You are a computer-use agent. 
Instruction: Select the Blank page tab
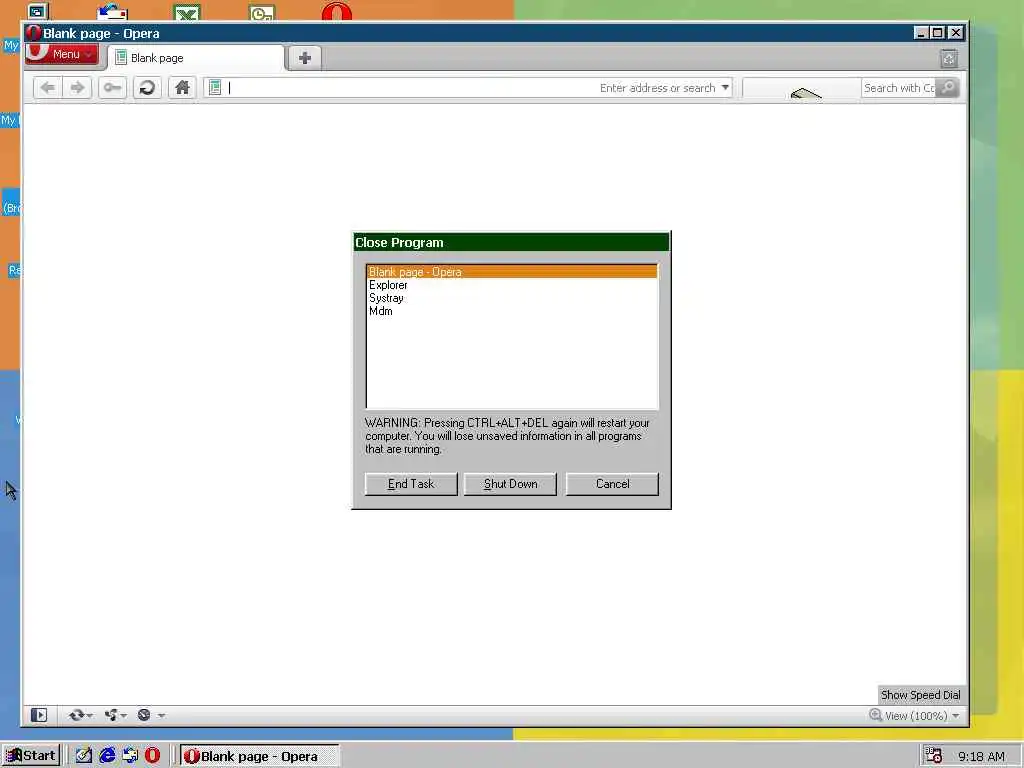click(x=196, y=58)
